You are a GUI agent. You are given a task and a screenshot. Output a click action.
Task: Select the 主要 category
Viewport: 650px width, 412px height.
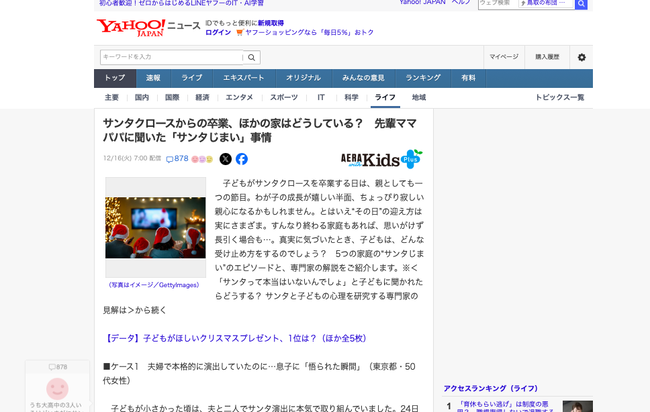pos(112,97)
